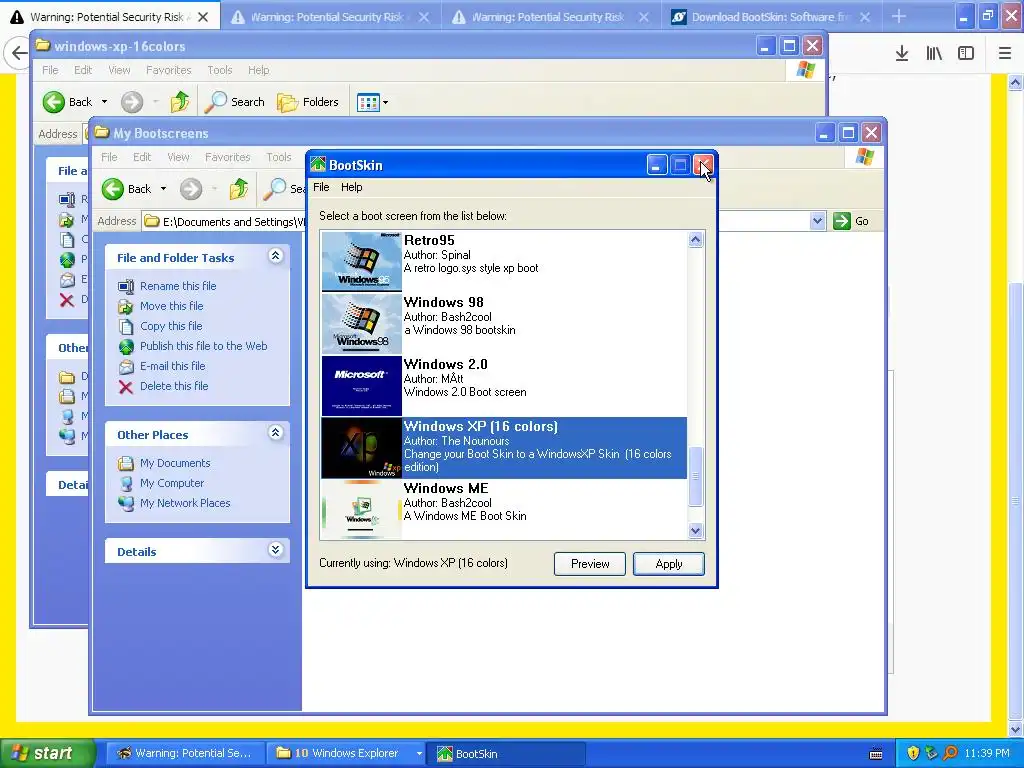Screen dimensions: 1024x768
Task: Open the BootSkin Help menu
Action: tap(351, 187)
